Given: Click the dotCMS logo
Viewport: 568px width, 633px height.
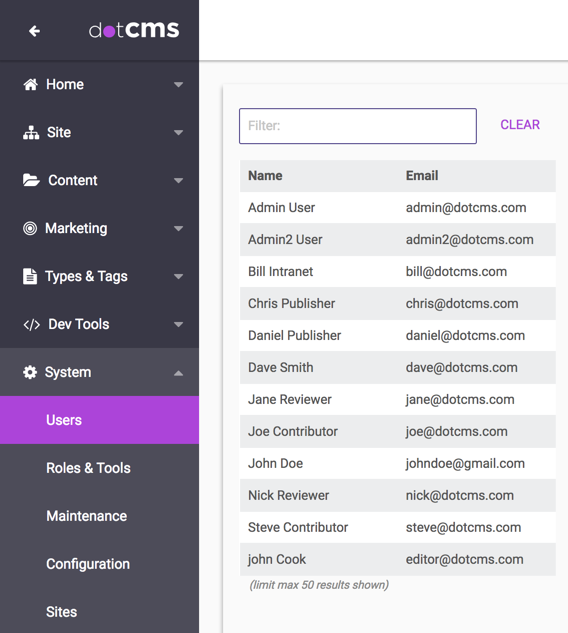Looking at the screenshot, I should (134, 30).
